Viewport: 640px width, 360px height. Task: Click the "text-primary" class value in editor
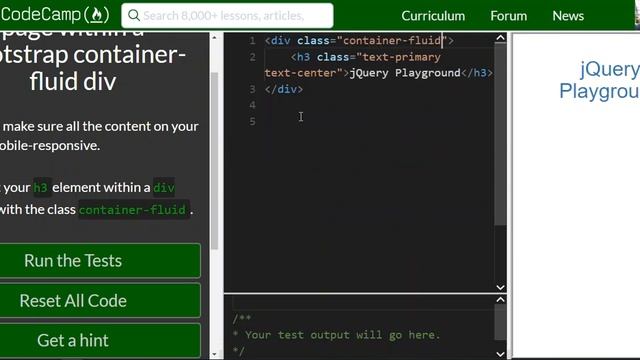(402, 57)
